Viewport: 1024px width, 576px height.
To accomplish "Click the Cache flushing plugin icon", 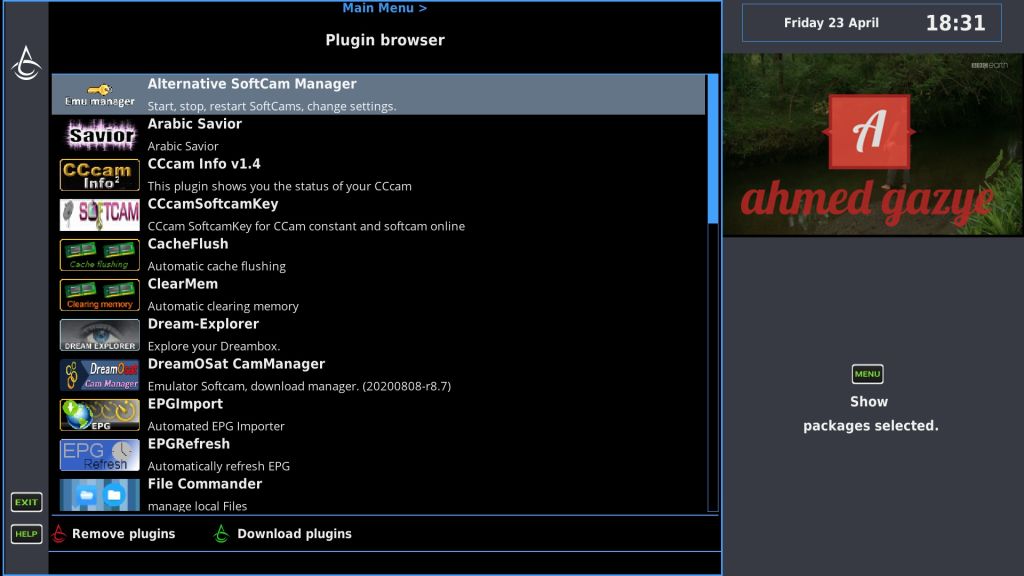I will pyautogui.click(x=99, y=255).
